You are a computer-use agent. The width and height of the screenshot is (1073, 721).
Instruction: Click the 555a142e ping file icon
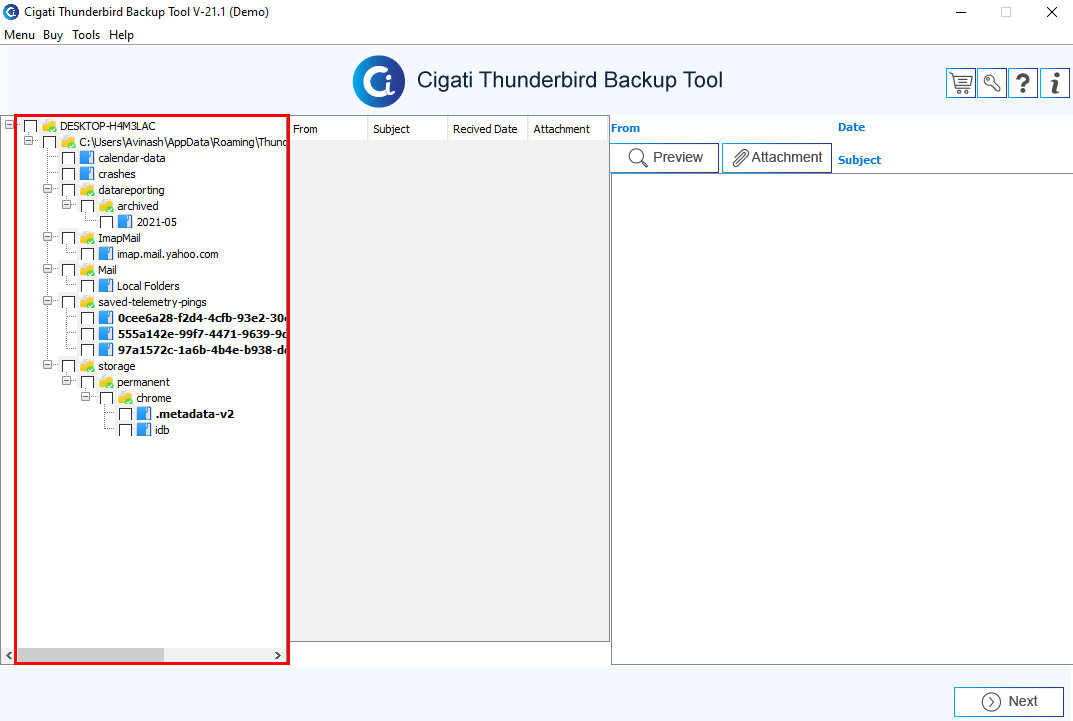pyautogui.click(x=106, y=334)
